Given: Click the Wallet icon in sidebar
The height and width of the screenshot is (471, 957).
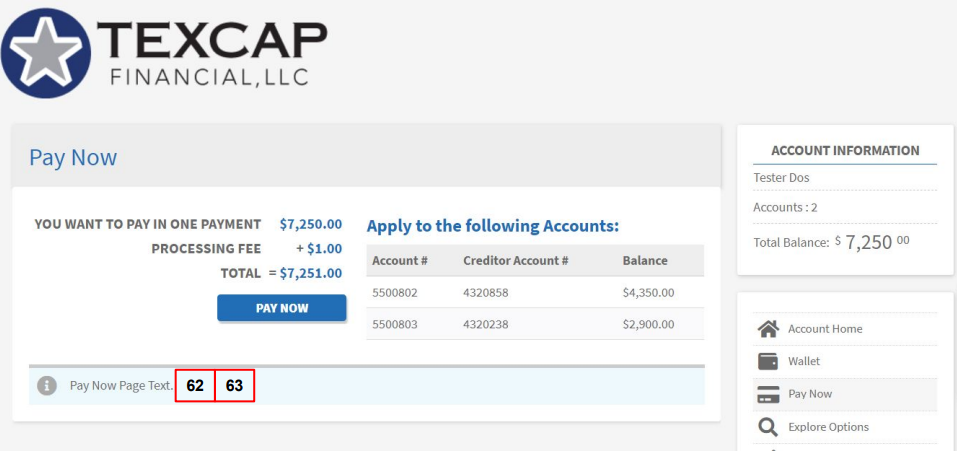Looking at the screenshot, I should tap(768, 361).
